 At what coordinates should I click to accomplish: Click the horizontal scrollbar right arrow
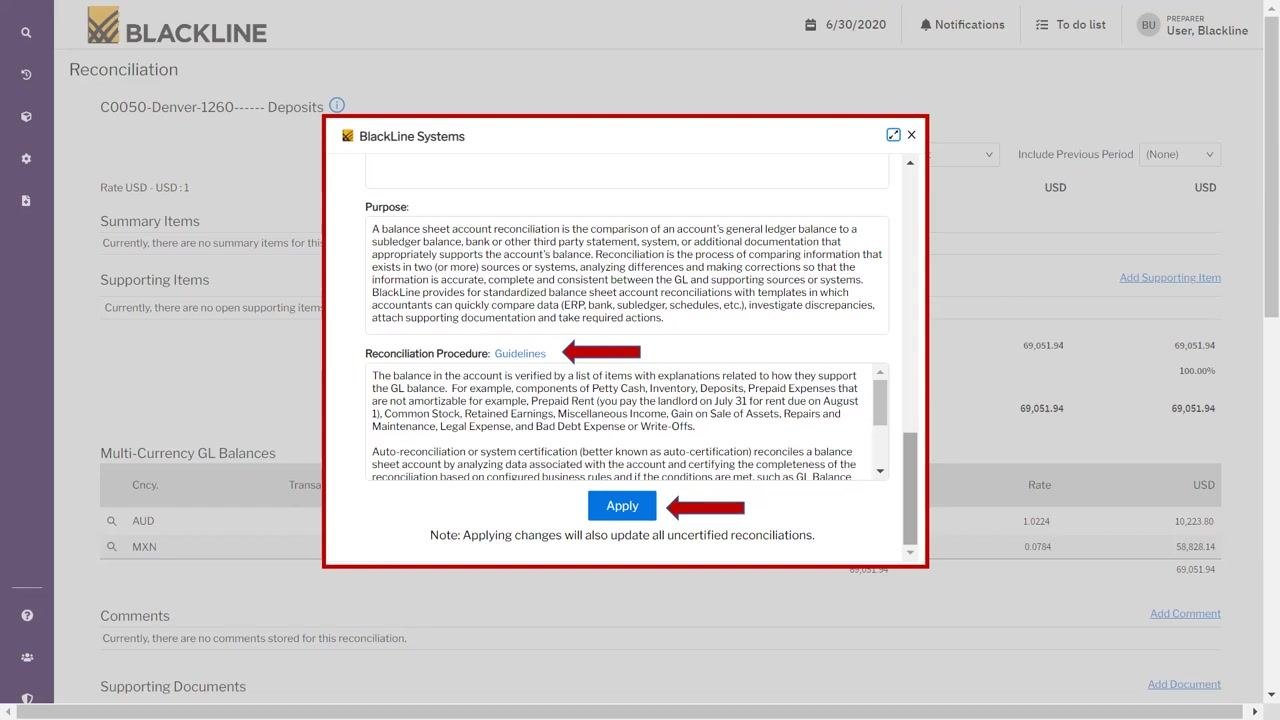point(1256,712)
